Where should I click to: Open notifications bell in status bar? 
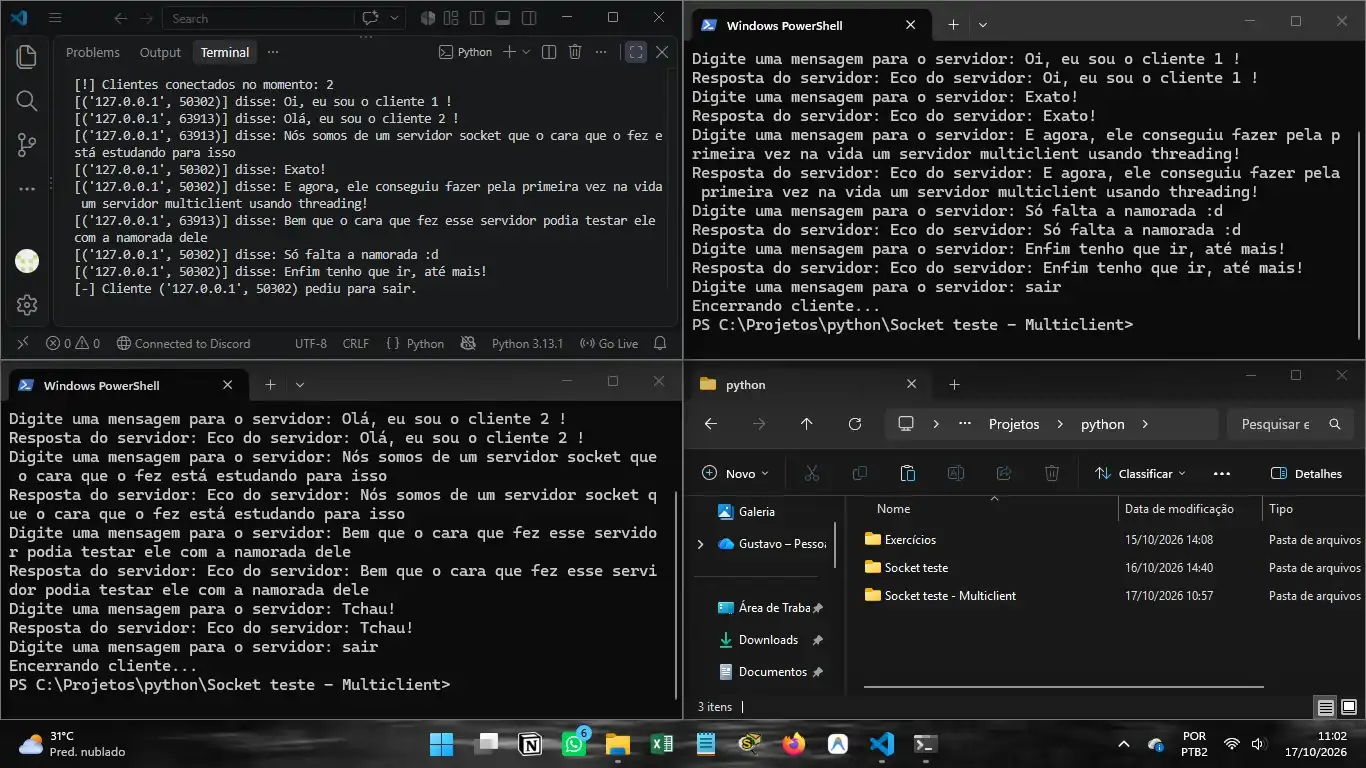tap(660, 343)
